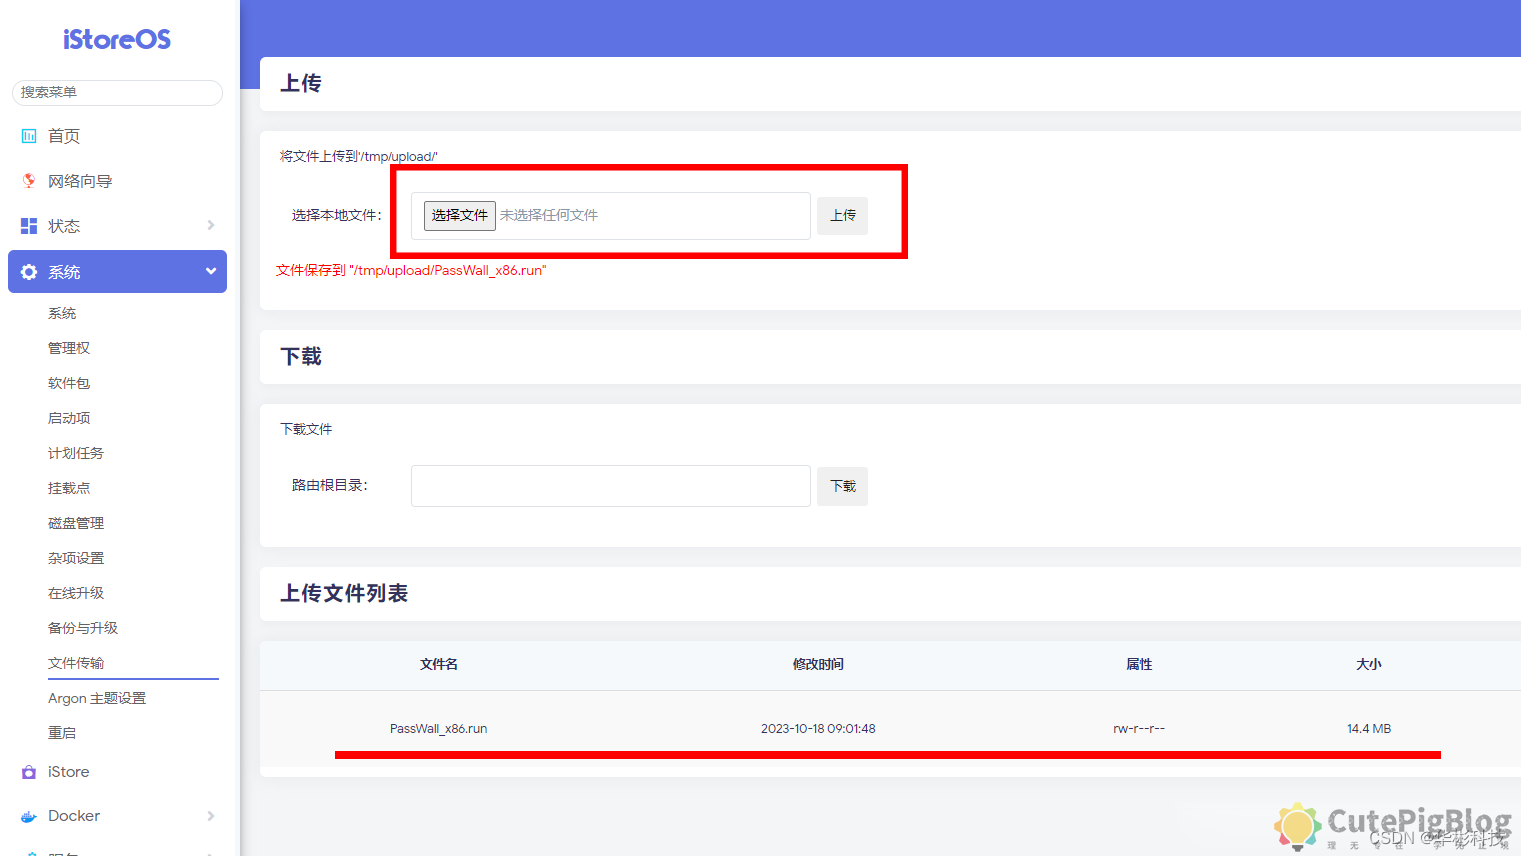Click the Docker whale icon
Viewport: 1521px width, 856px height.
coord(29,816)
